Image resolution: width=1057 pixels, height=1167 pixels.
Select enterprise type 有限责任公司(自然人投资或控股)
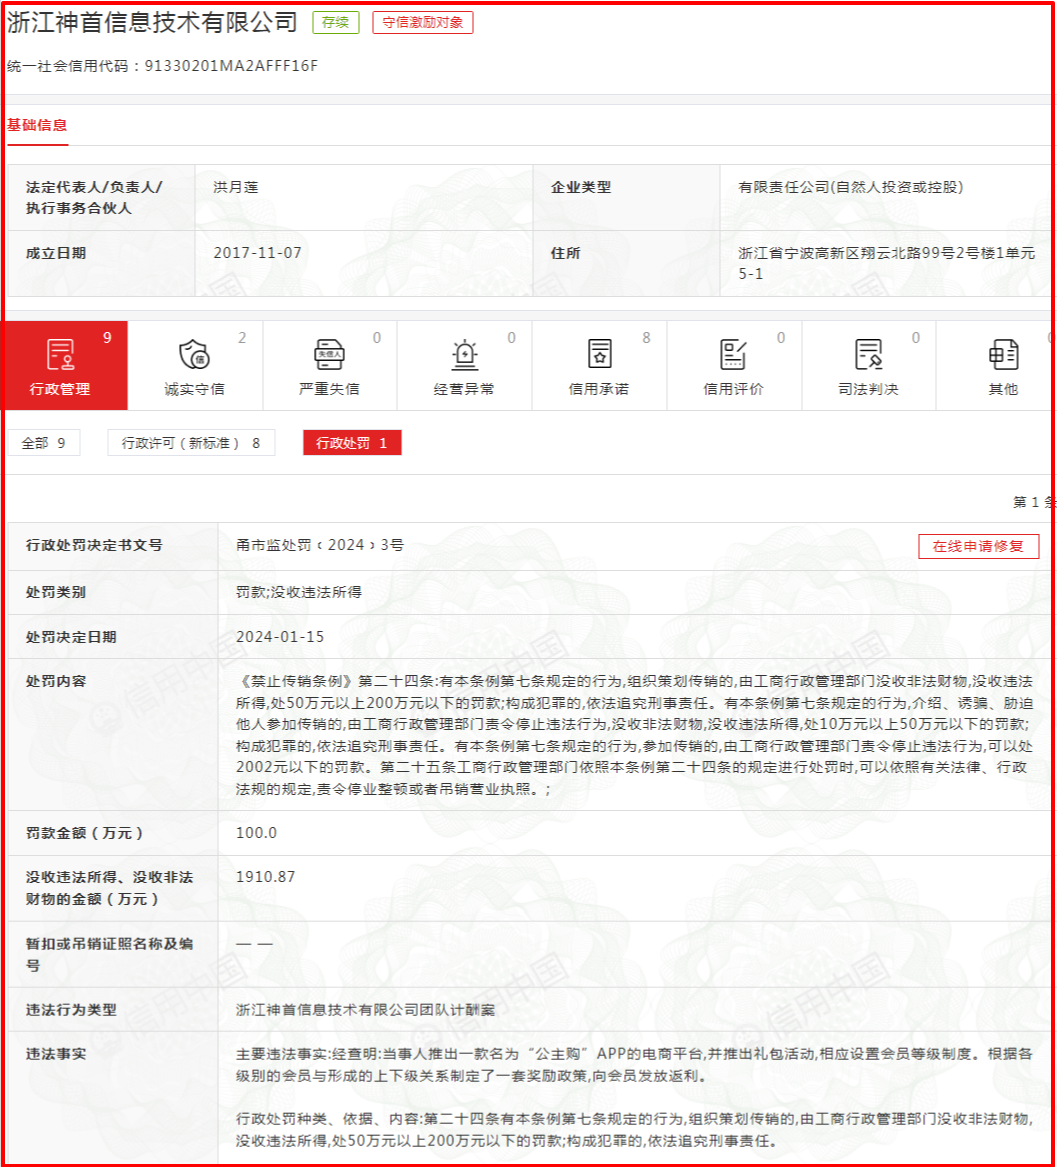[x=851, y=188]
